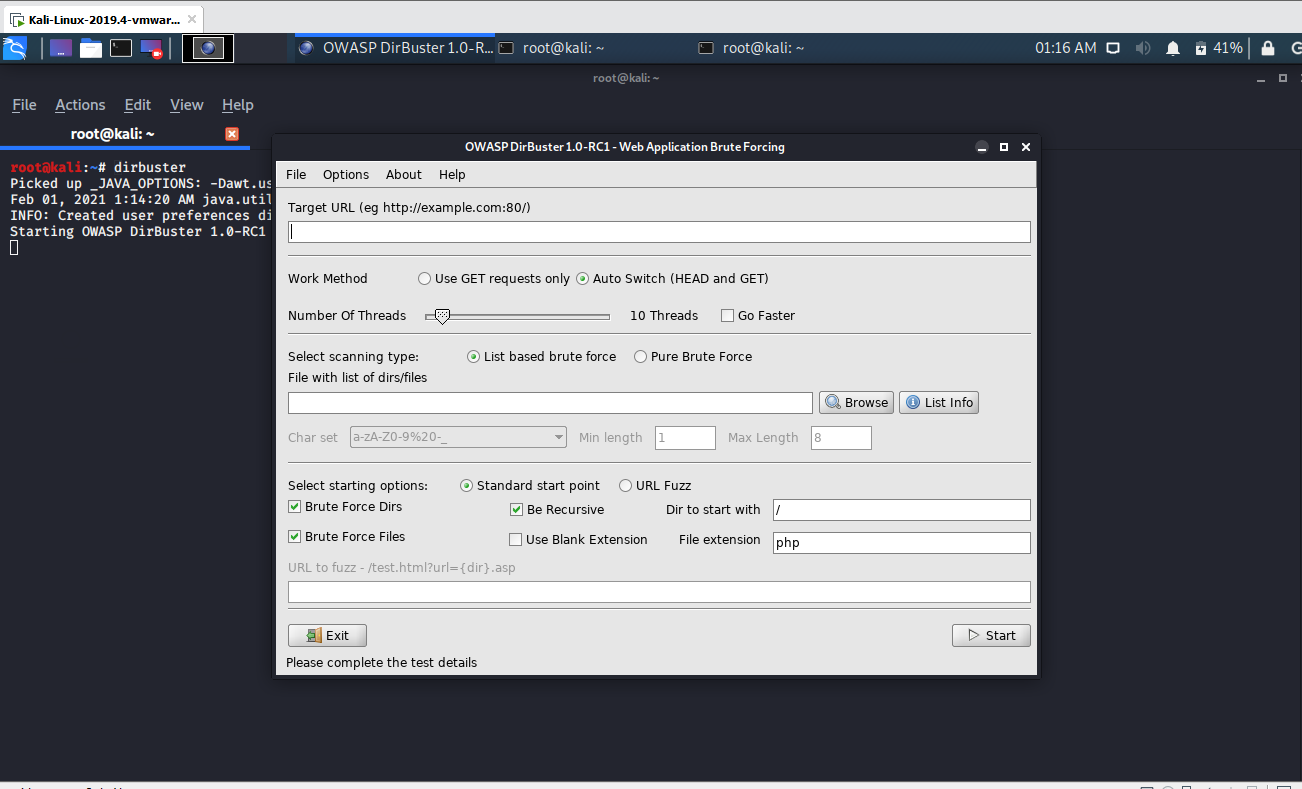
Task: Click the screen recorder launcher icon
Action: [151, 48]
